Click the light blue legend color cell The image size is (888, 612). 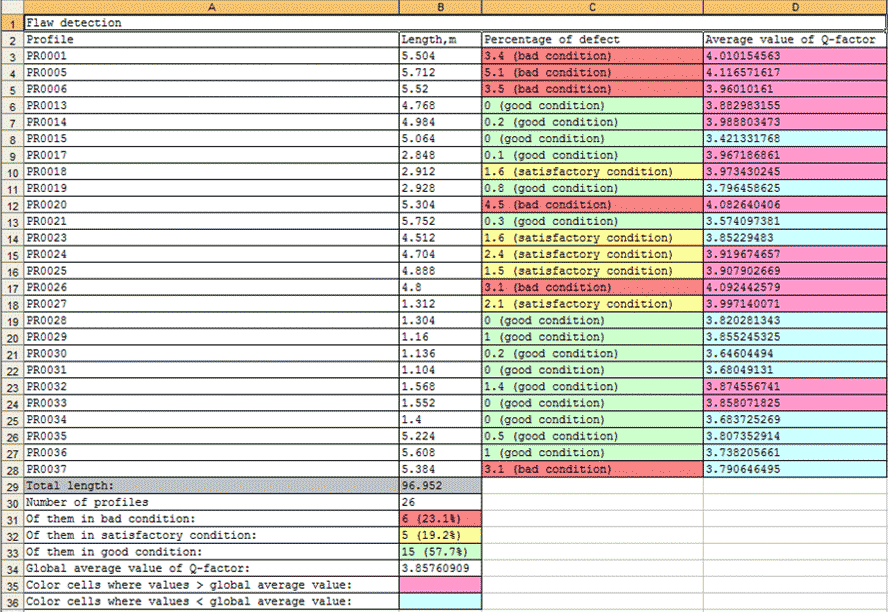point(439,601)
